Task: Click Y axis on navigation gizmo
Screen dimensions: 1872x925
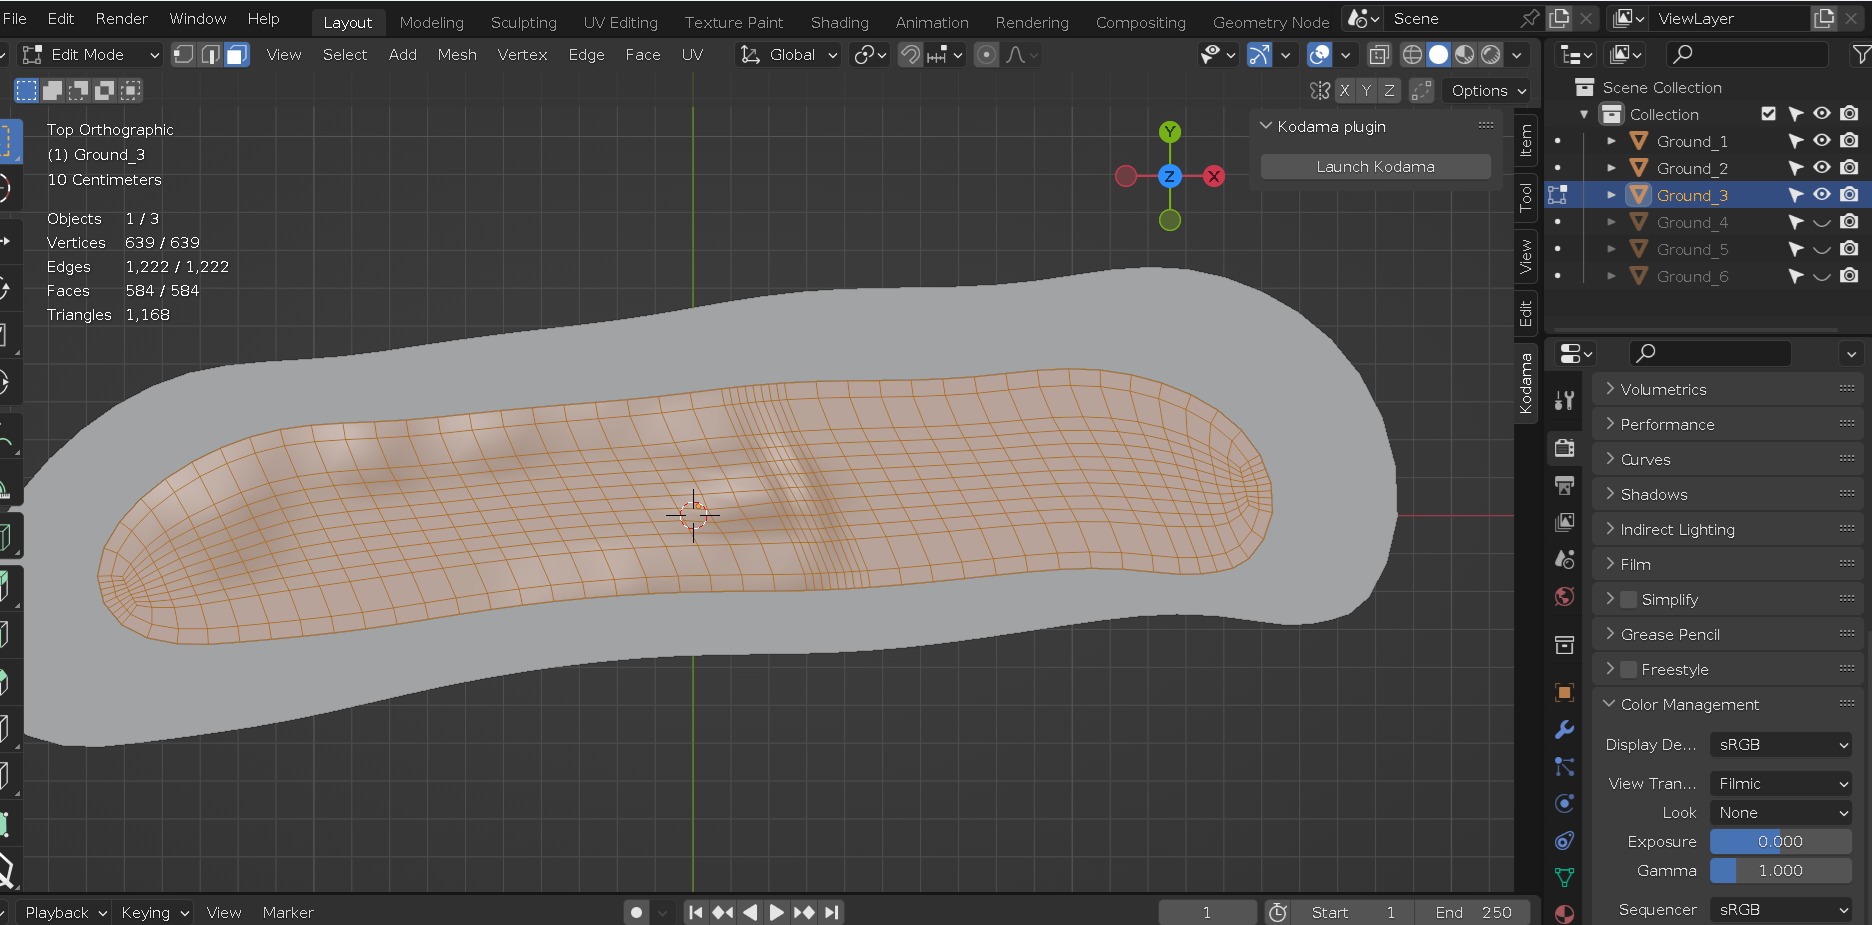Action: click(1170, 132)
